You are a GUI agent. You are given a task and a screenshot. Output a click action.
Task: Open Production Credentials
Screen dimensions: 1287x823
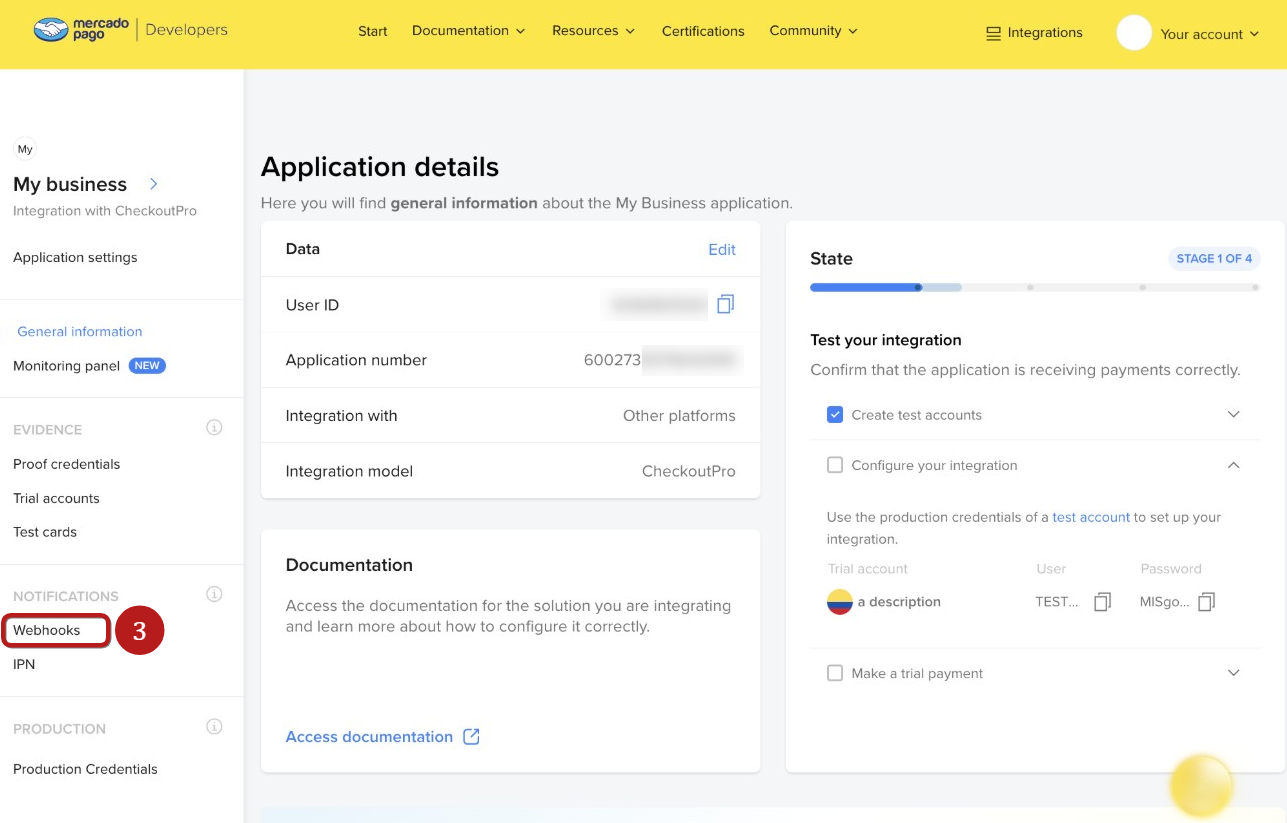pyautogui.click(x=85, y=769)
